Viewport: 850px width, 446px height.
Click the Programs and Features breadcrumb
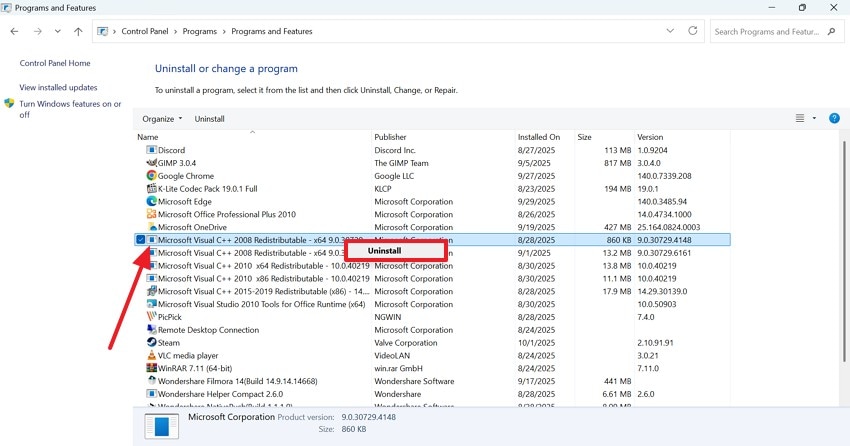272,31
